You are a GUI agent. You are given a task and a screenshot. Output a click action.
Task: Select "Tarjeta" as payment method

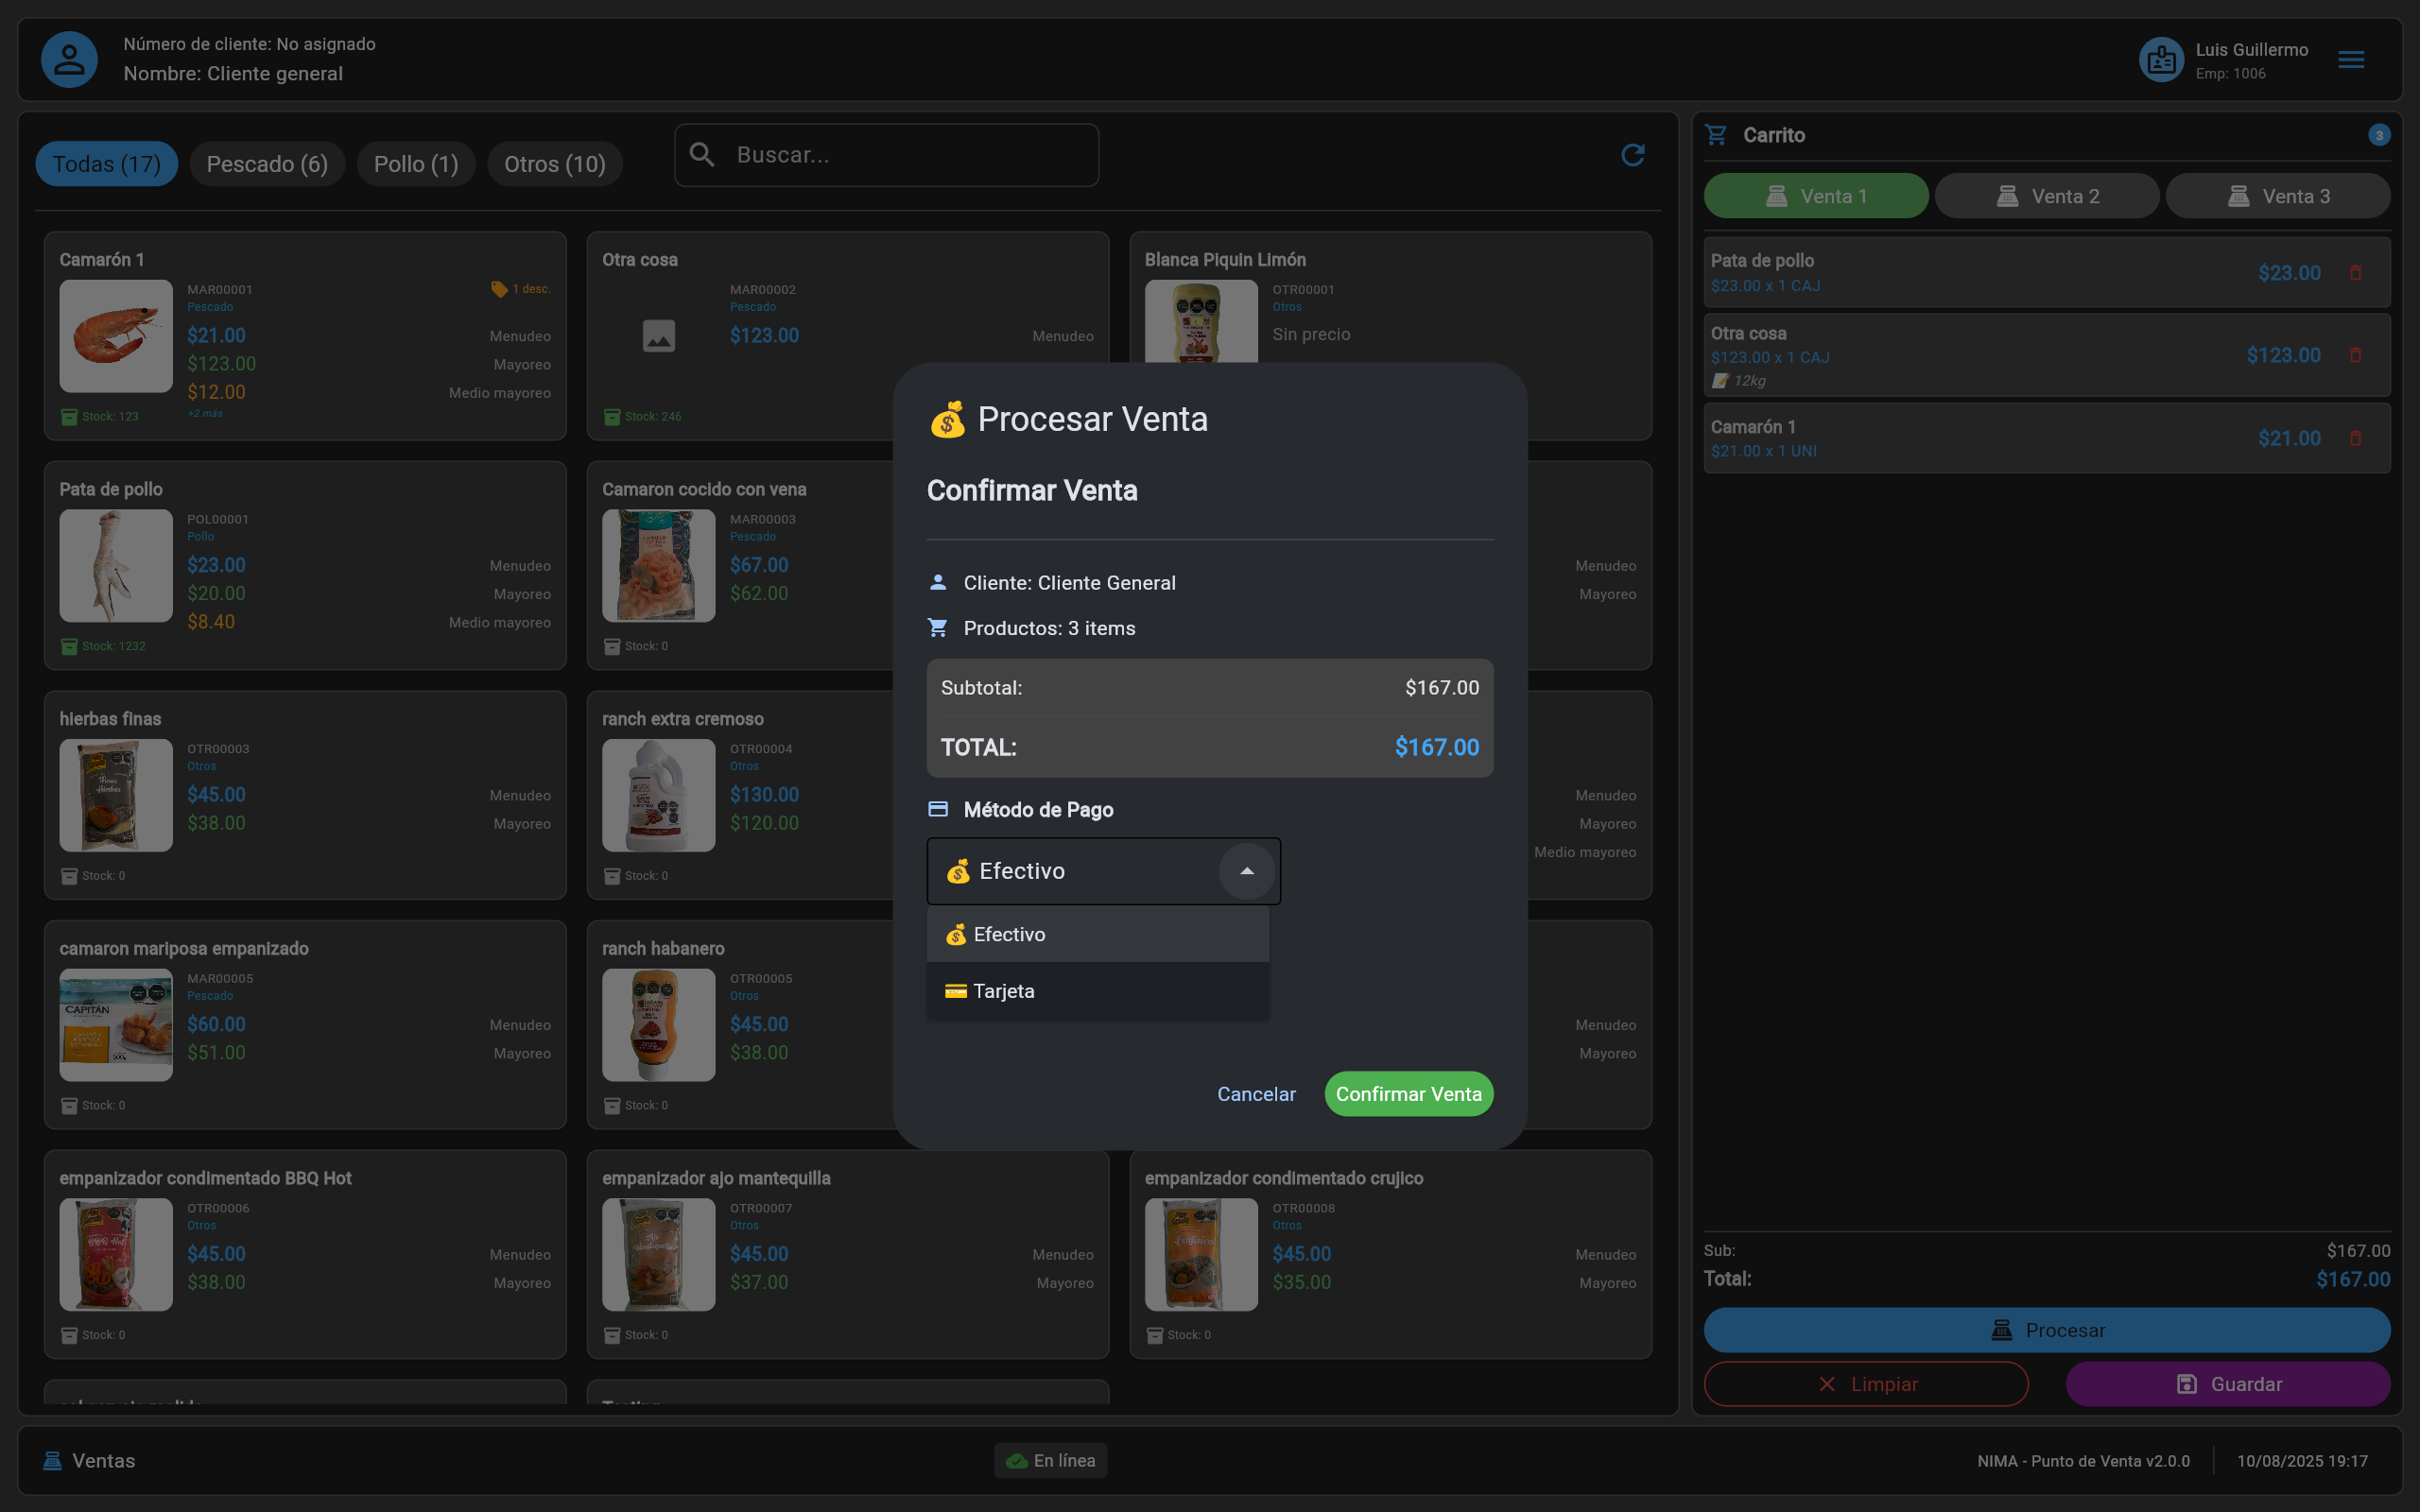[1003, 990]
